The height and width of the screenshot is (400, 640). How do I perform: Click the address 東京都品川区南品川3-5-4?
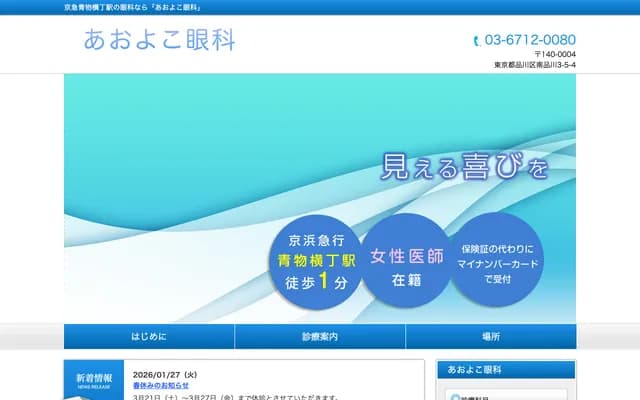pos(534,65)
